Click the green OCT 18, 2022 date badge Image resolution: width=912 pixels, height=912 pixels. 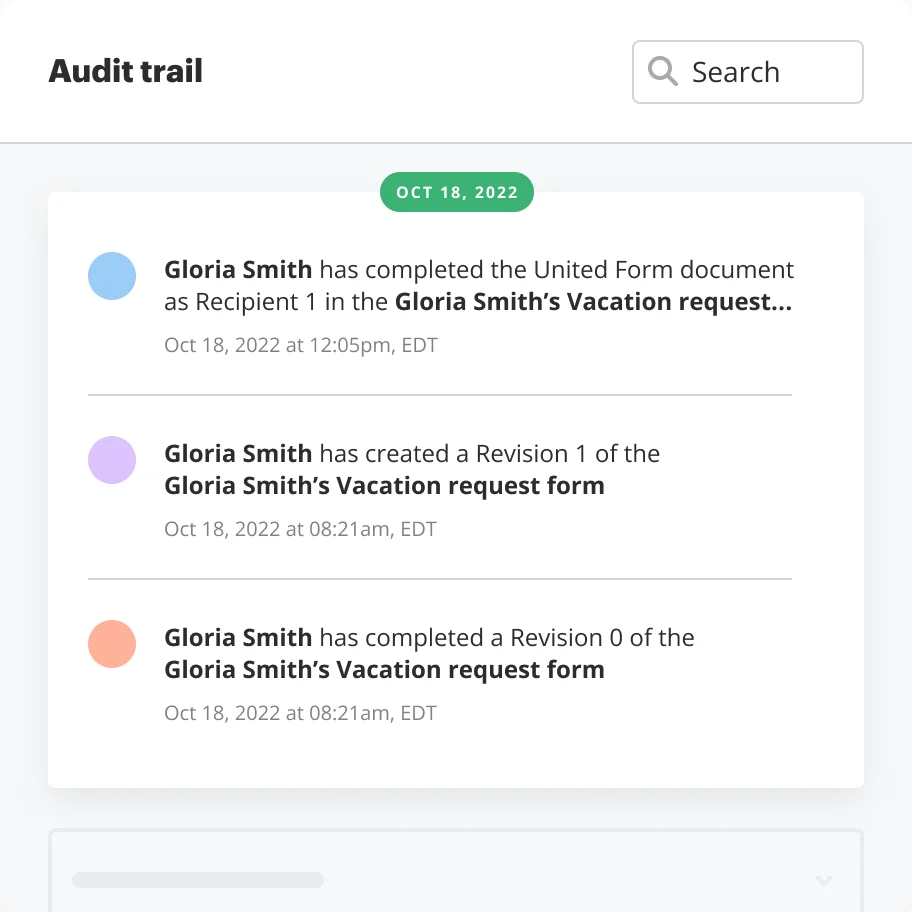(457, 192)
